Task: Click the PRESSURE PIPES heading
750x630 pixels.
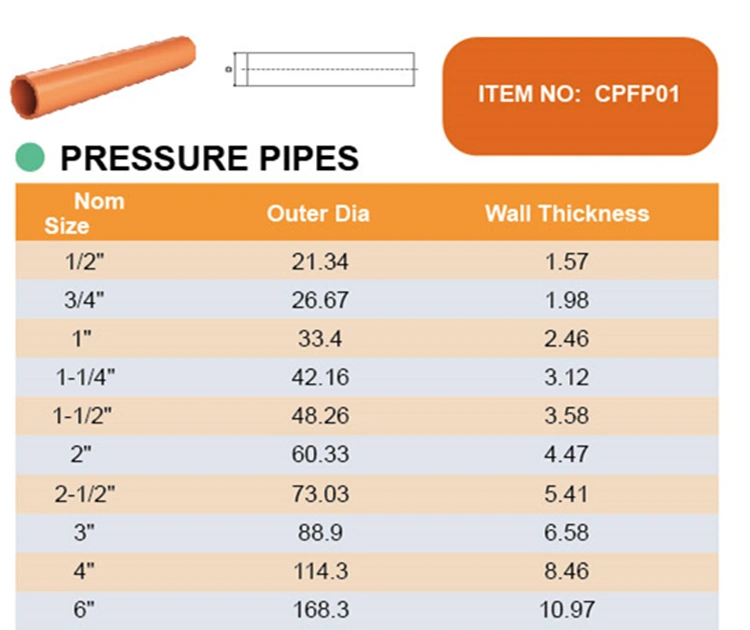Action: pos(210,158)
